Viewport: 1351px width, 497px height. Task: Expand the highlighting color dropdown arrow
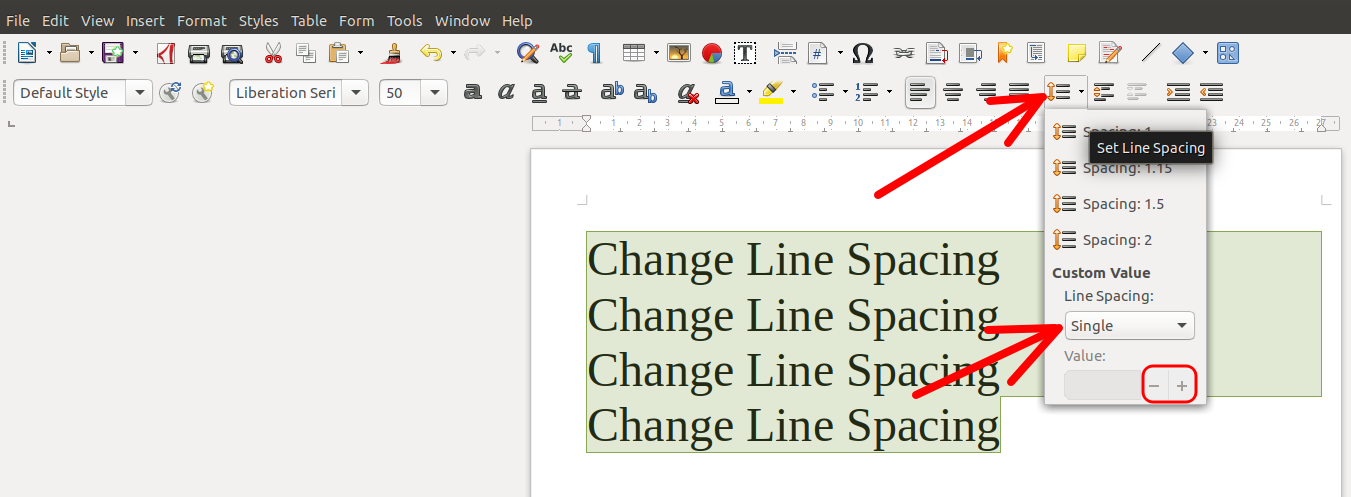click(793, 92)
